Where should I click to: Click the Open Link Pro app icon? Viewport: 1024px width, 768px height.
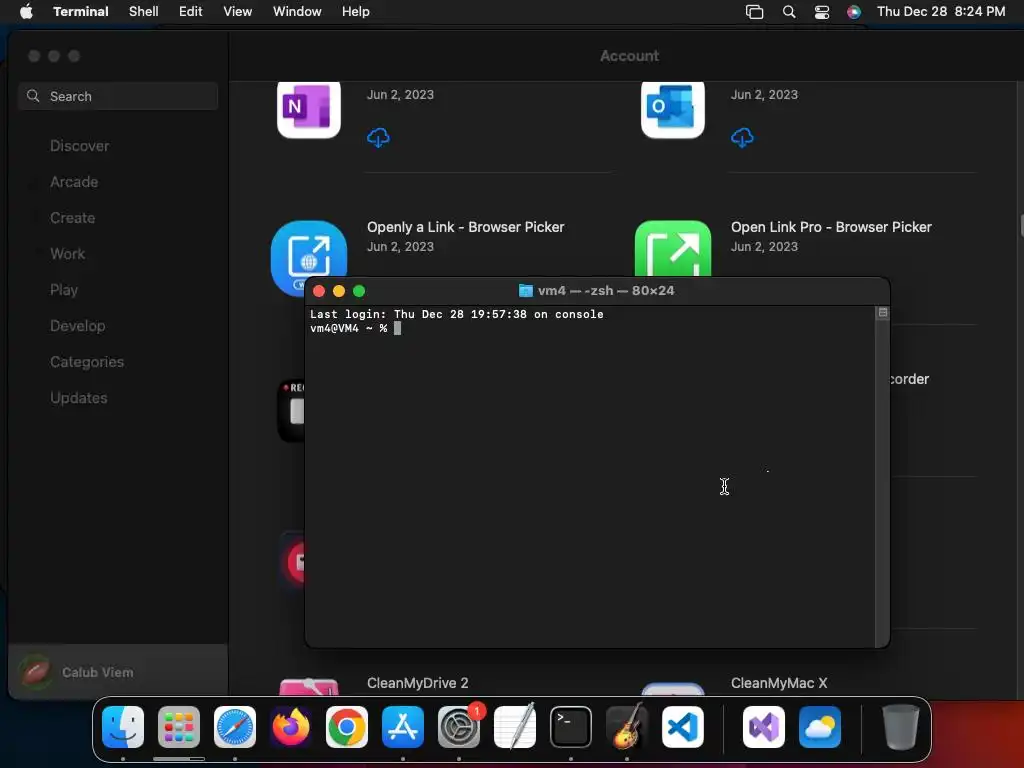(673, 249)
